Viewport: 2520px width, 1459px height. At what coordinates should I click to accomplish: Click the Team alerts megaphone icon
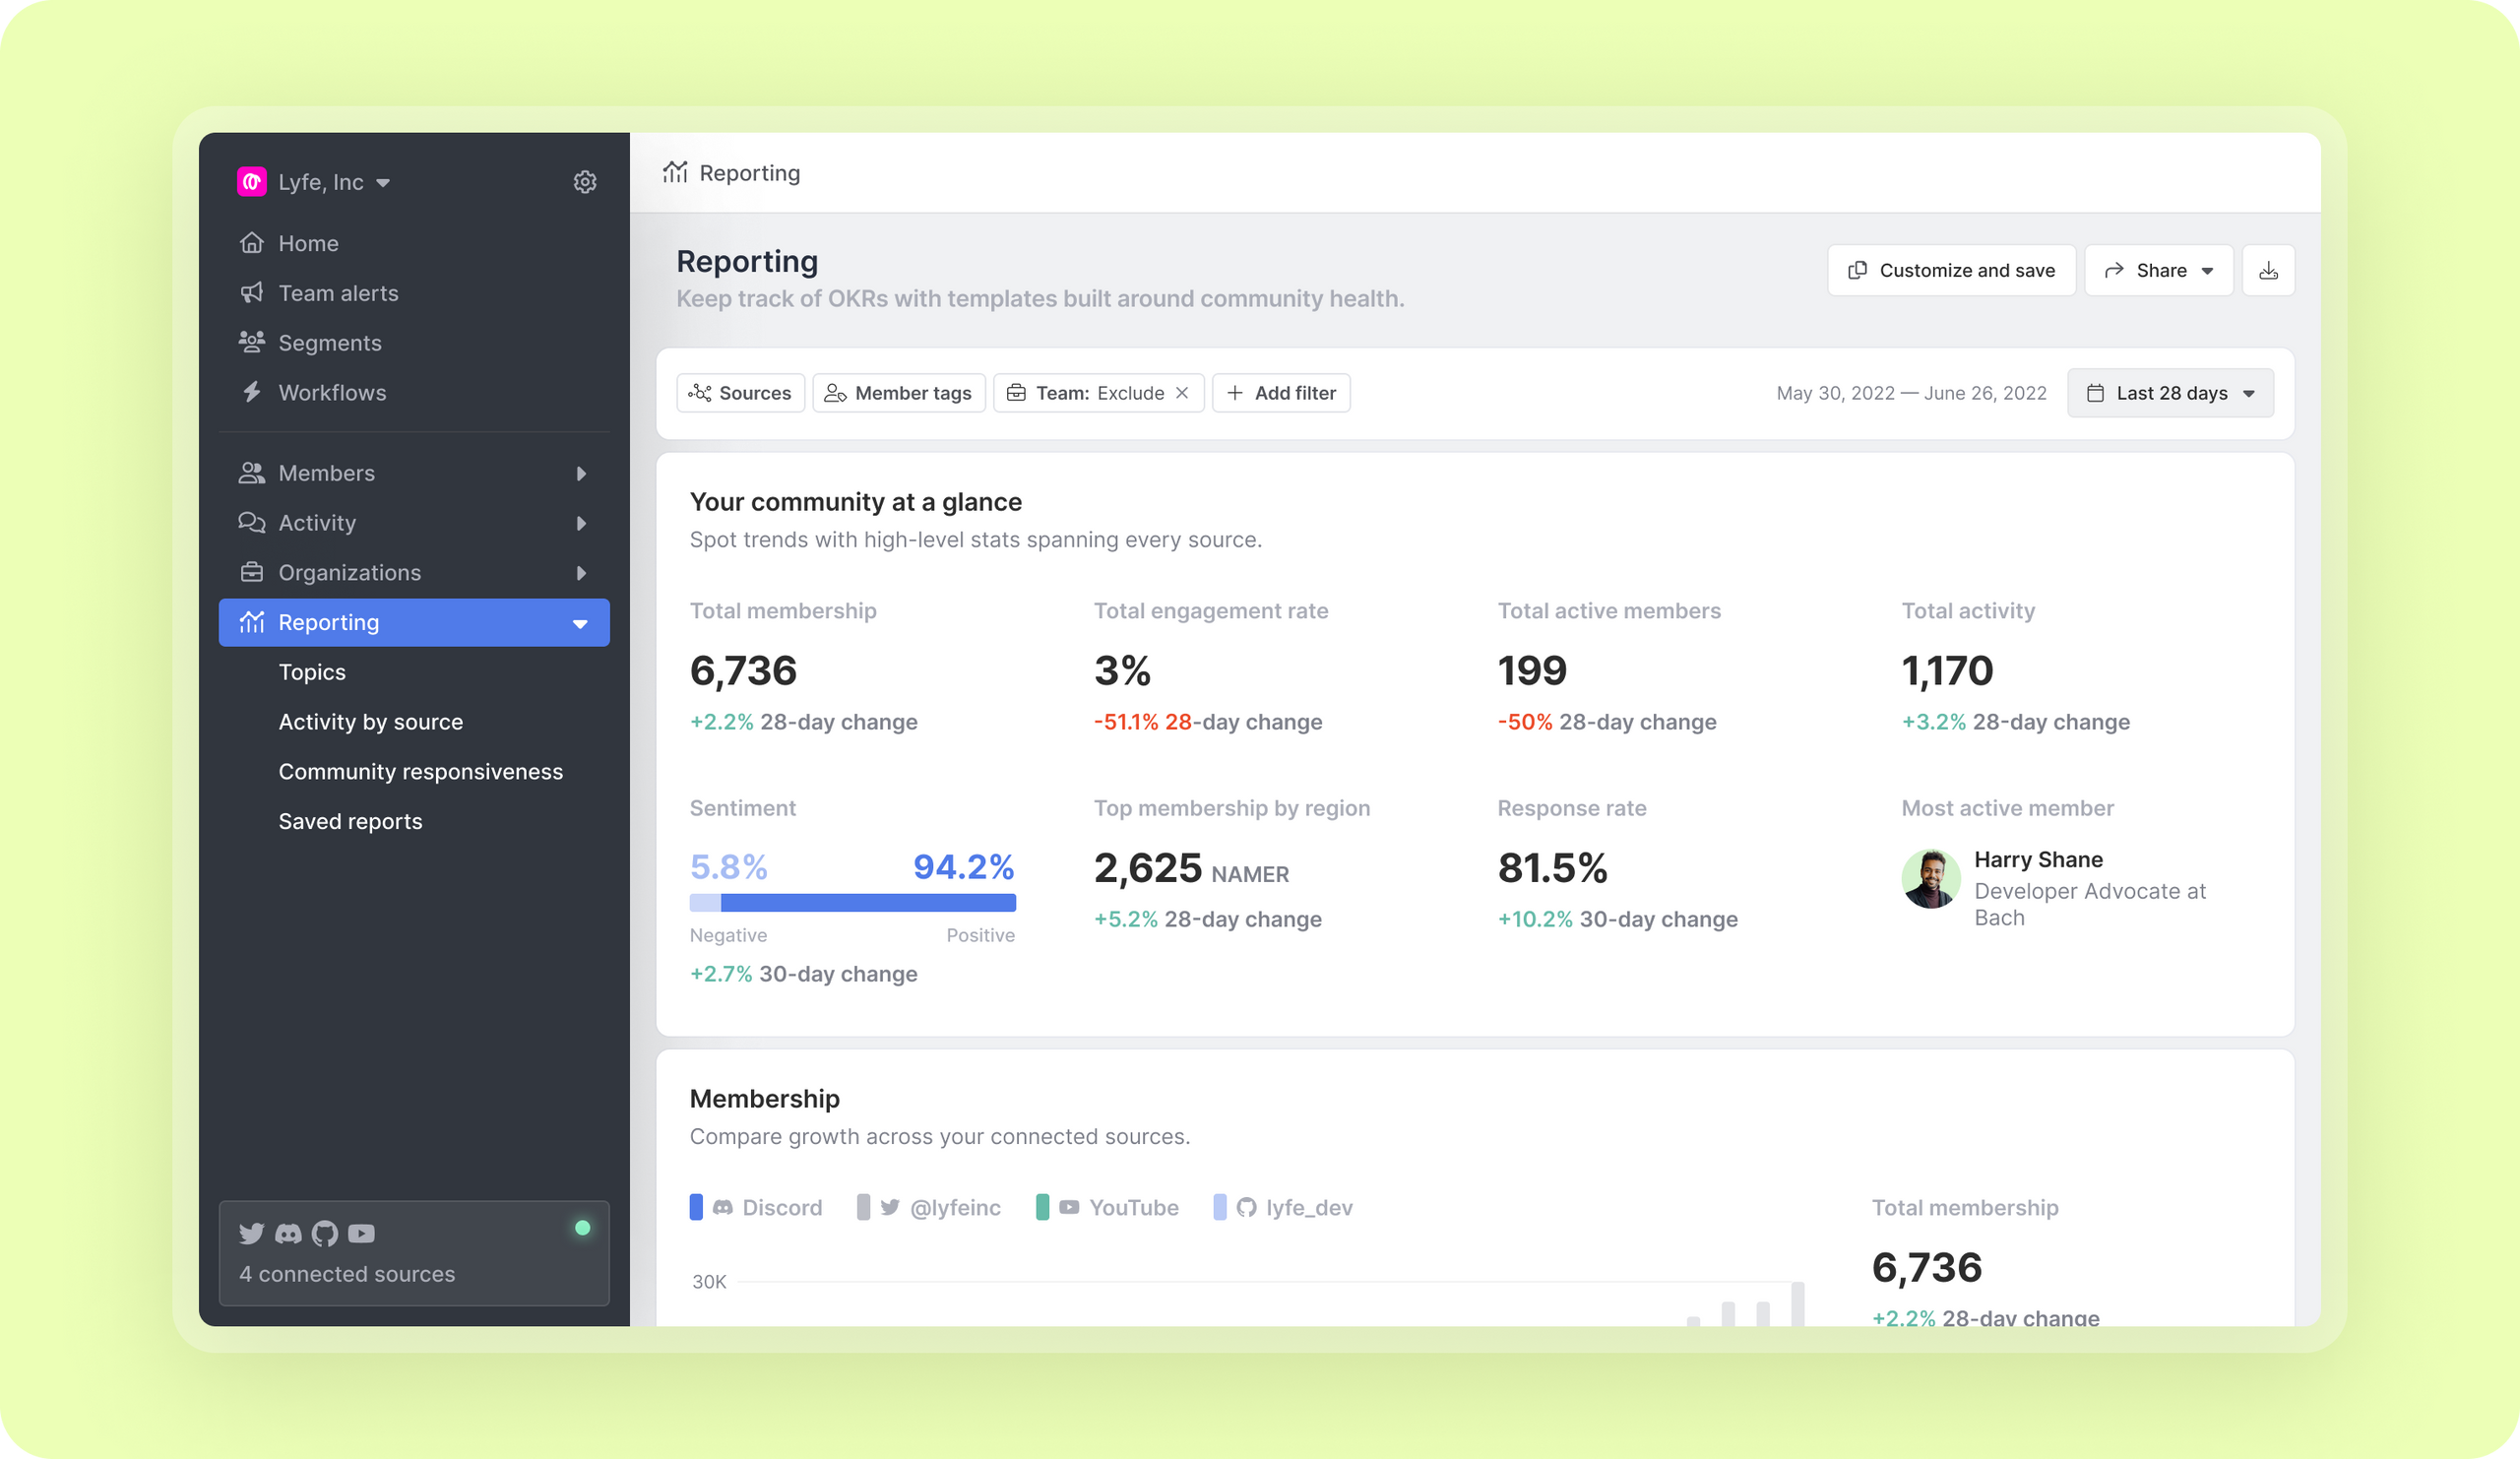pyautogui.click(x=251, y=293)
